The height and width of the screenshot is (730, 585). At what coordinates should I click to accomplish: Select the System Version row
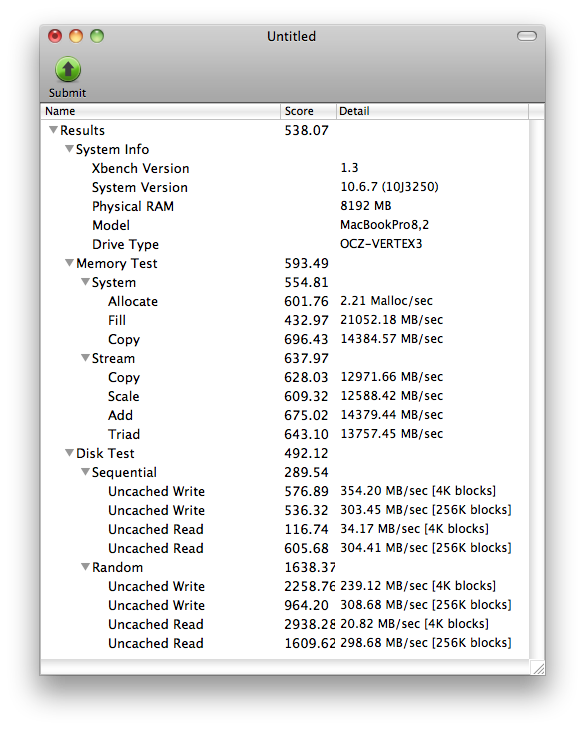(285, 187)
